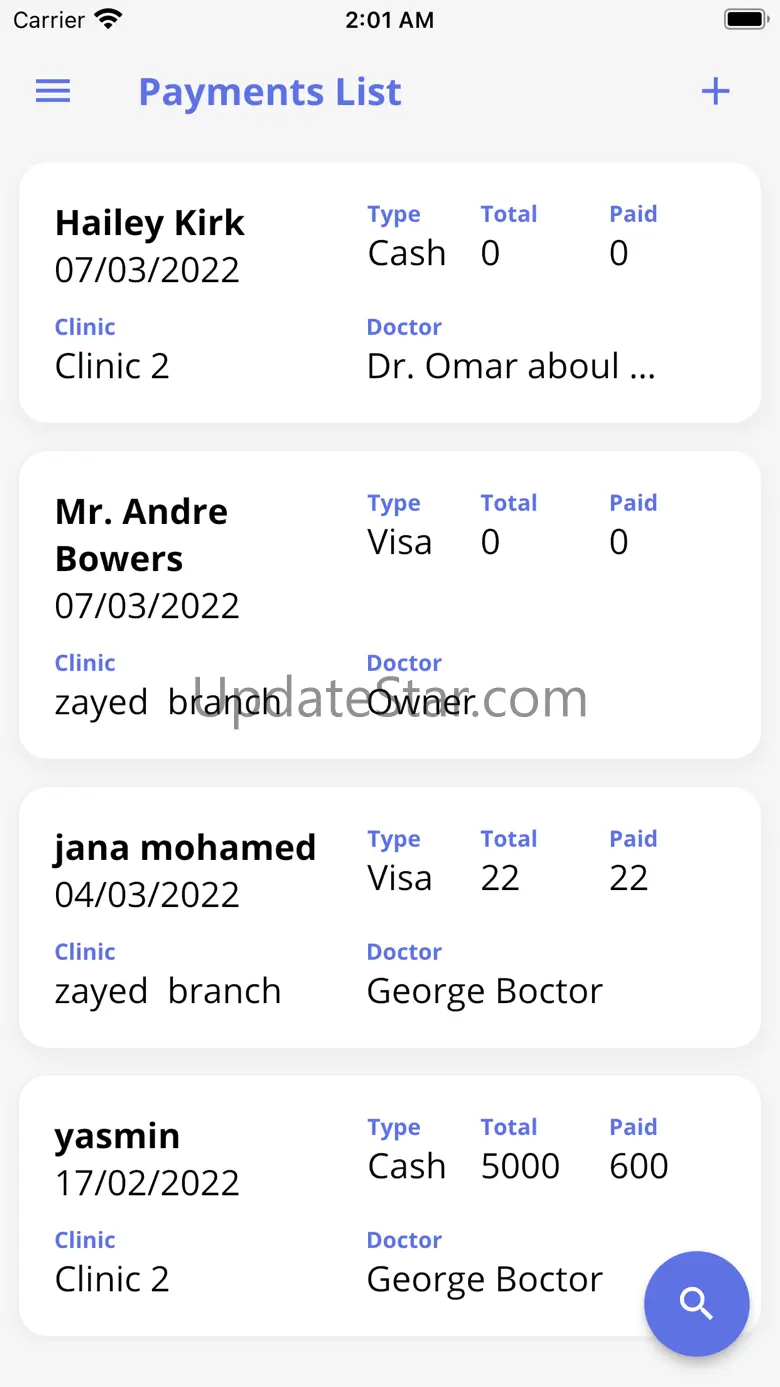
Task: Tap Clinic 2 on Hailey Kirk card
Action: pyautogui.click(x=112, y=367)
